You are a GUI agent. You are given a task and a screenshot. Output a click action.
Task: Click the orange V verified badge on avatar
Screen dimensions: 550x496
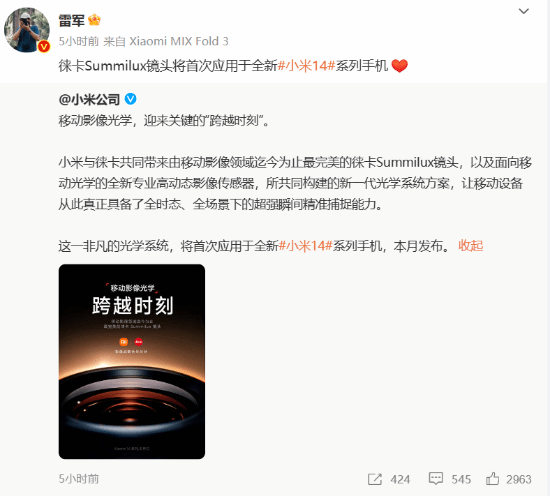44,46
